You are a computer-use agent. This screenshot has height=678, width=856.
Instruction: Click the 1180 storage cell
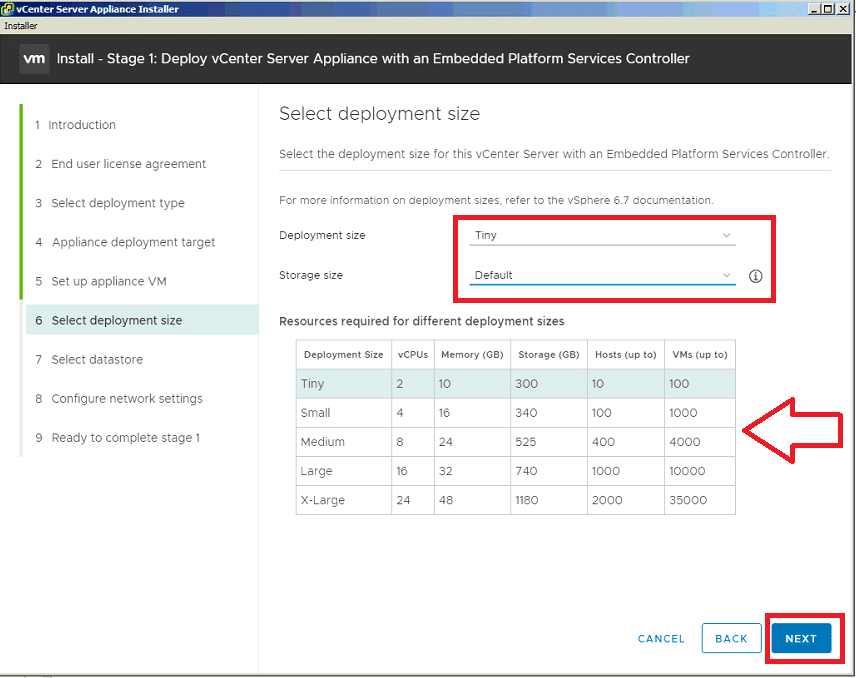coord(549,500)
